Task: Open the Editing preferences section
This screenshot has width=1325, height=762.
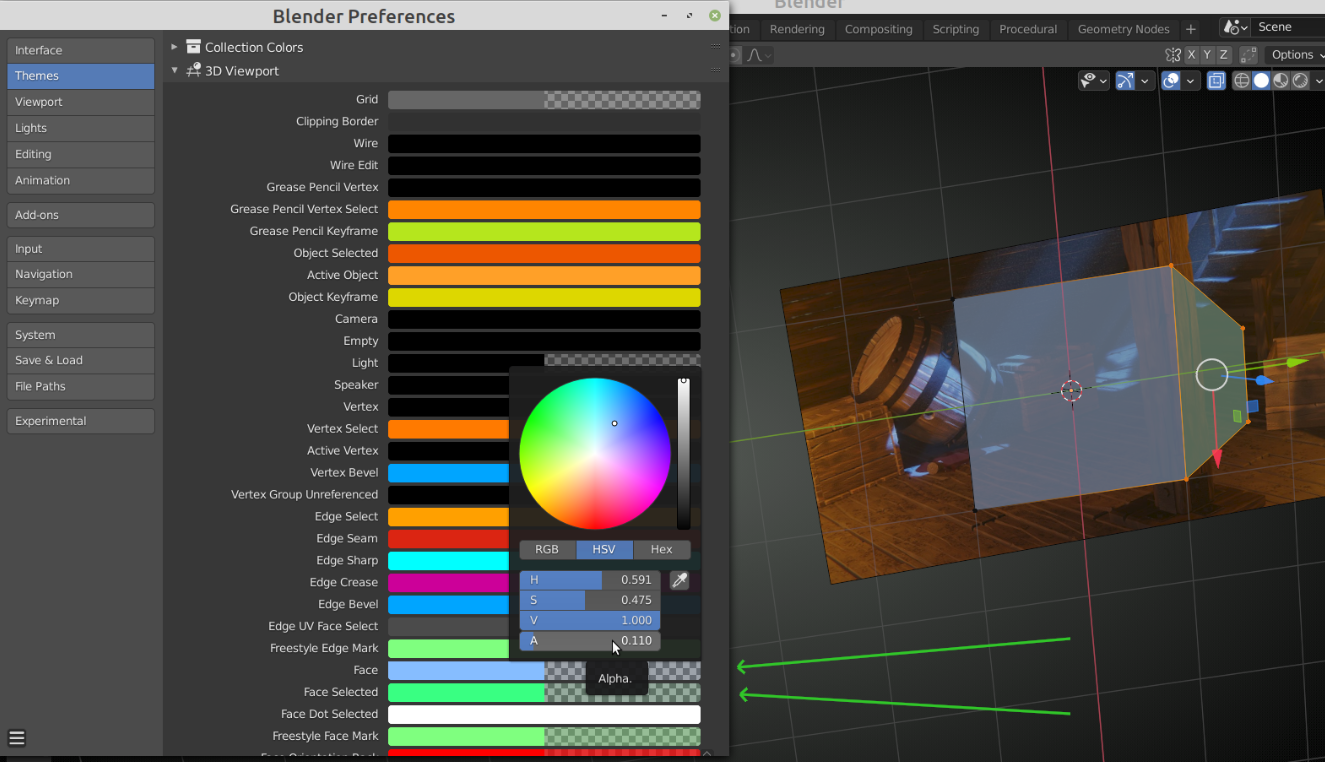Action: click(x=81, y=154)
